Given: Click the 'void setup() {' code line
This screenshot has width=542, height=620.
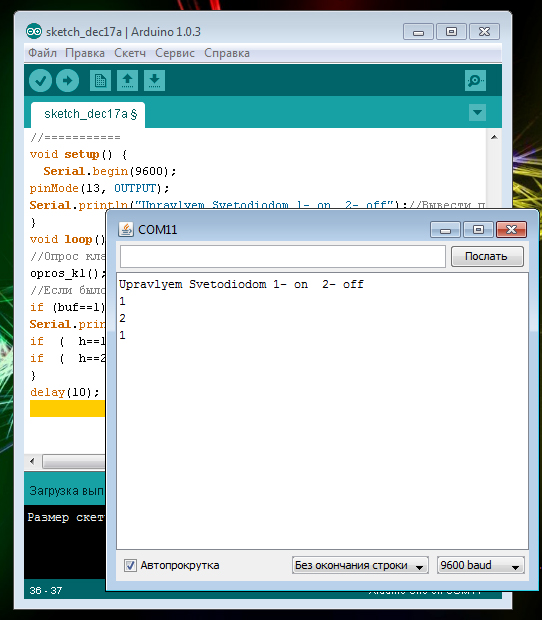Looking at the screenshot, I should 78,154.
